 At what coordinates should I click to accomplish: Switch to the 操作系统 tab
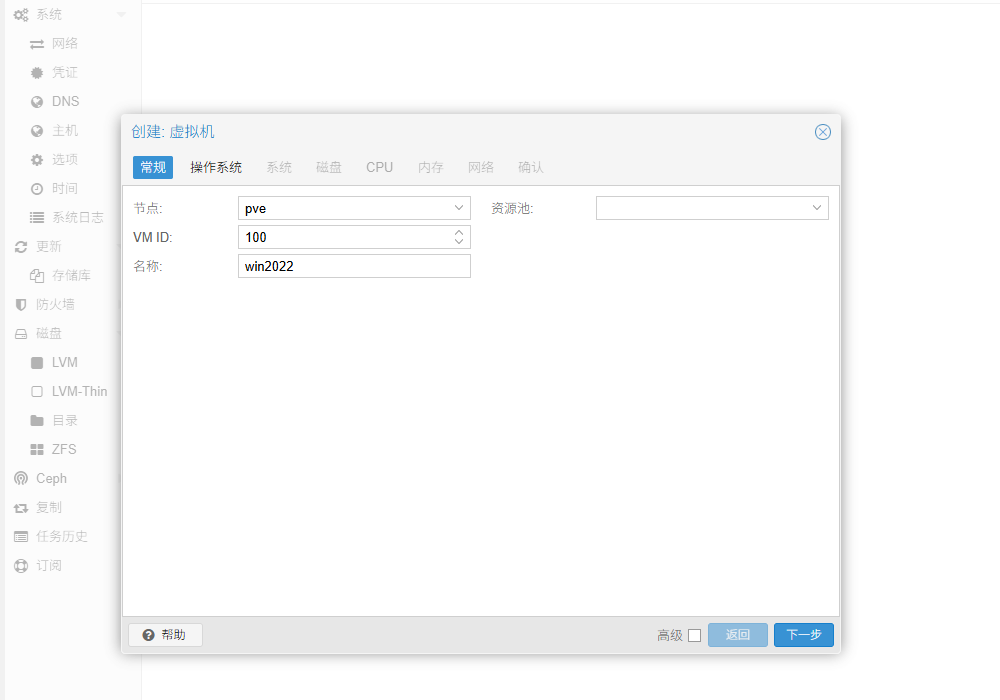tap(216, 167)
